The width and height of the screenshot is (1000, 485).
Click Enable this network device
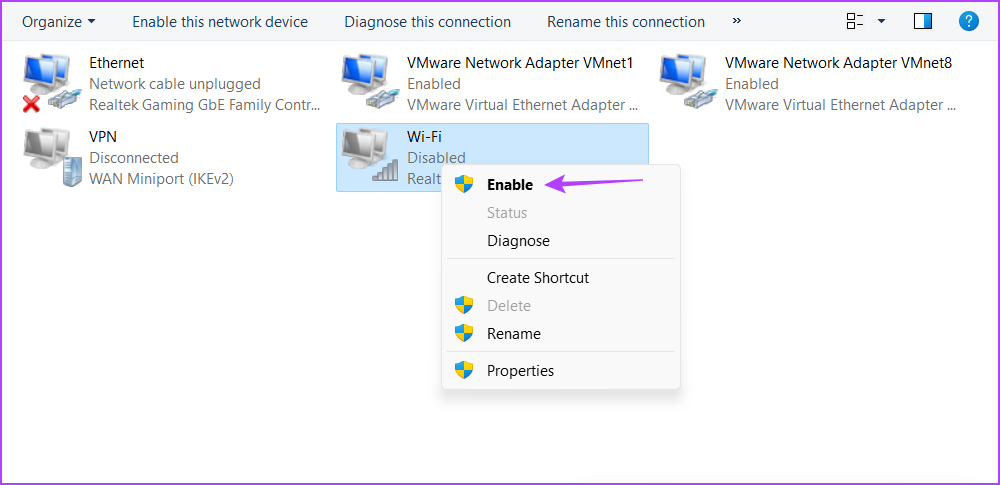coord(220,22)
